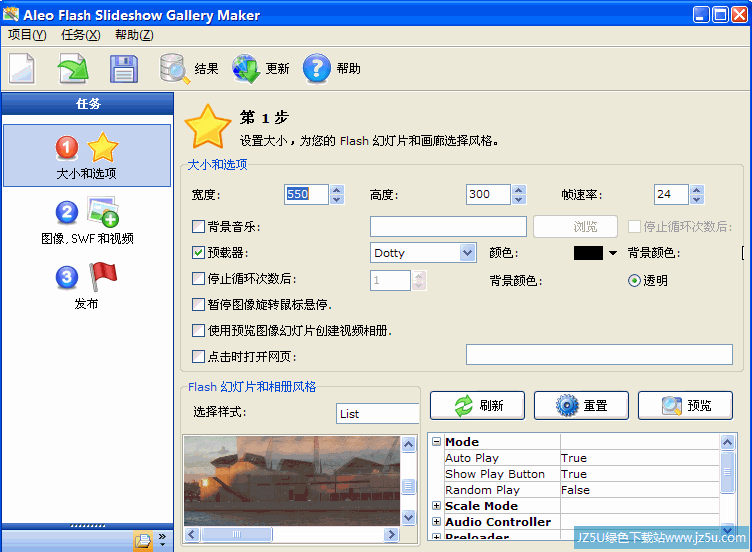Enable 停止循环次数后 checkbox beside loop count field
This screenshot has height=552, width=752.
click(x=198, y=279)
